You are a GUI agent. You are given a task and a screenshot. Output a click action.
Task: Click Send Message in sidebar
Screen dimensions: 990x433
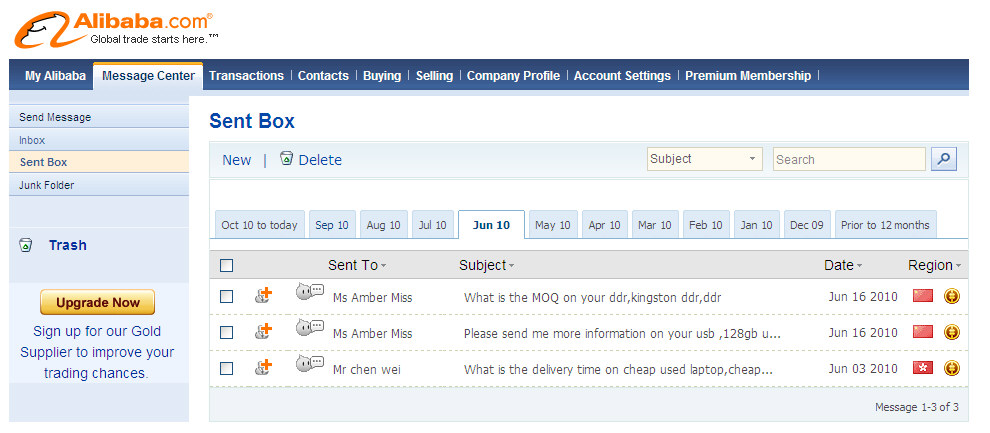coord(99,117)
